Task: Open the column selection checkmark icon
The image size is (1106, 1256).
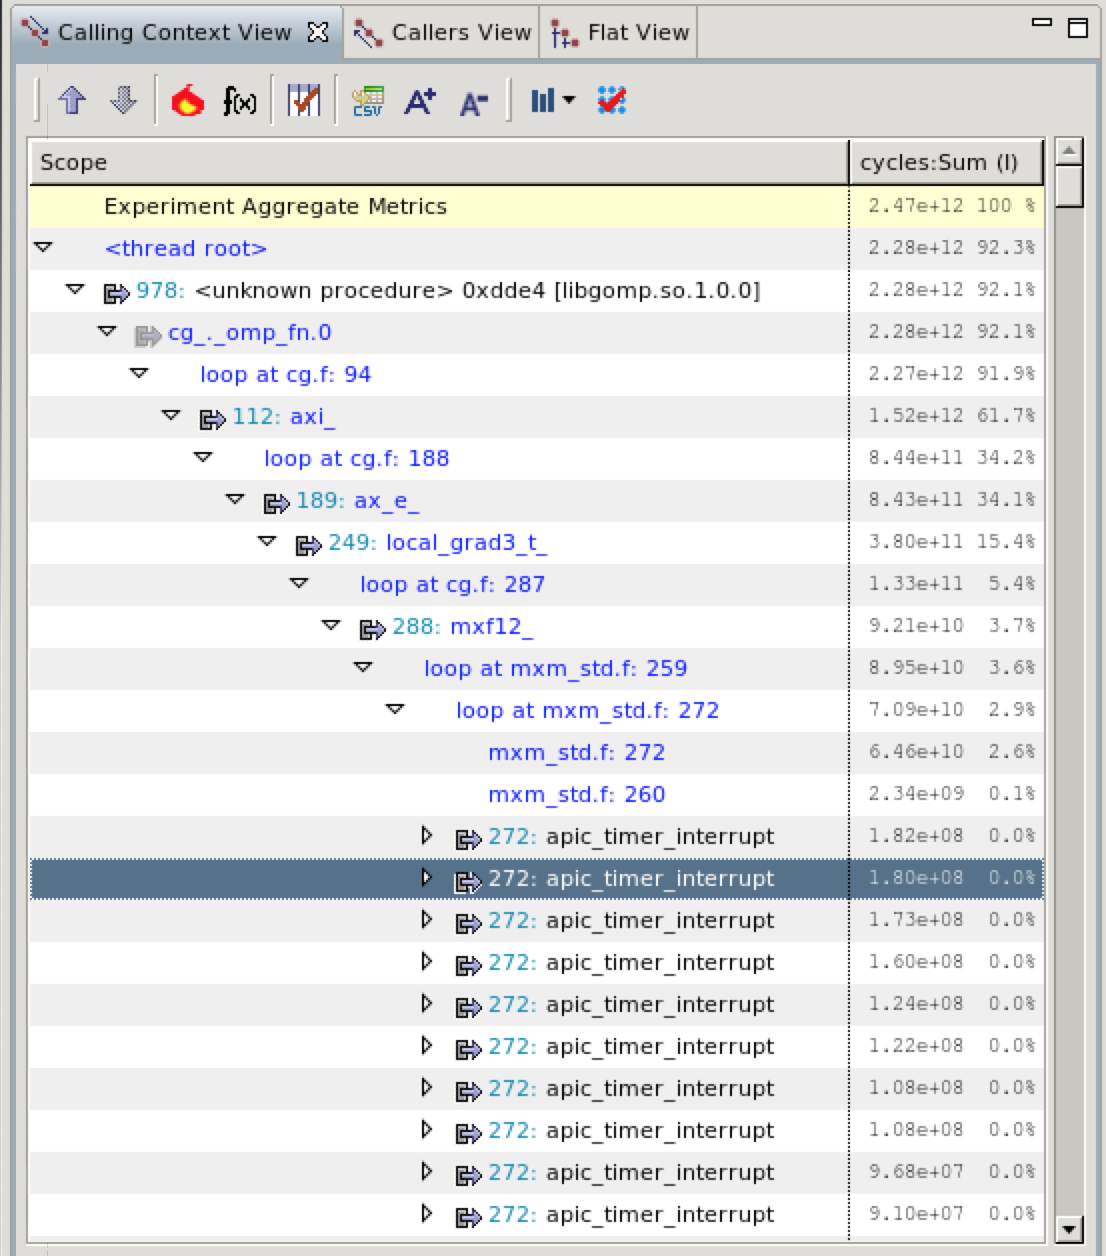Action: (612, 100)
